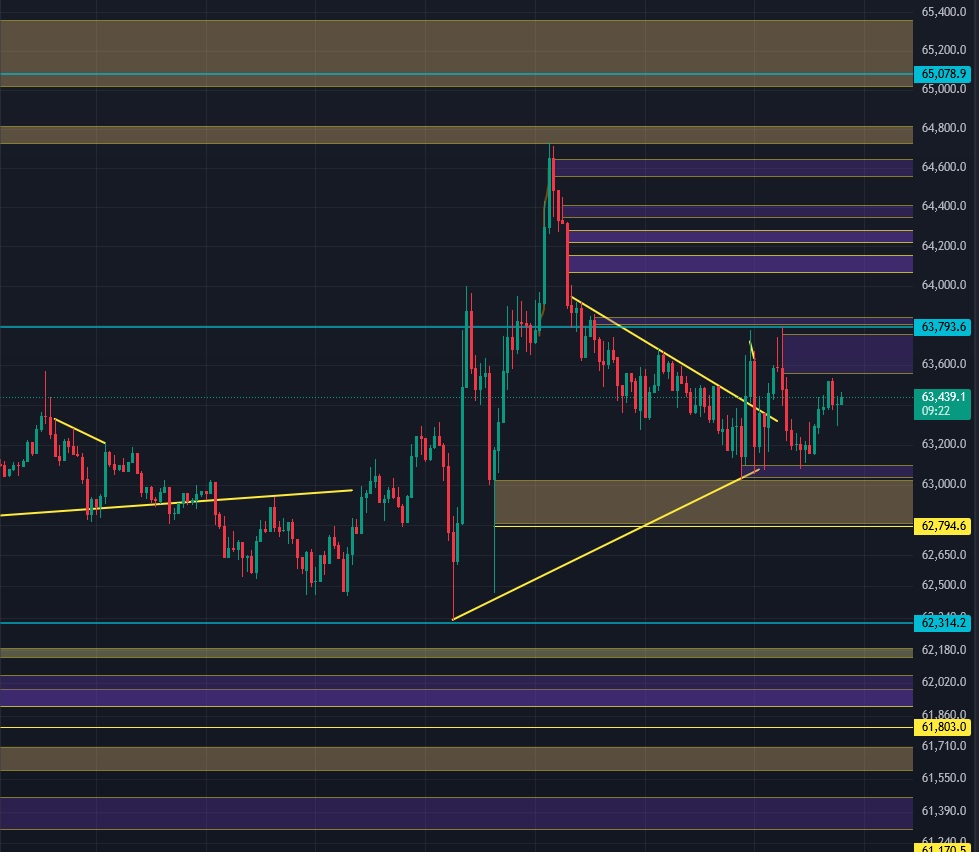Viewport: 979px width, 852px height.
Task: Click the 63,200.0 price scale value
Action: [x=943, y=444]
